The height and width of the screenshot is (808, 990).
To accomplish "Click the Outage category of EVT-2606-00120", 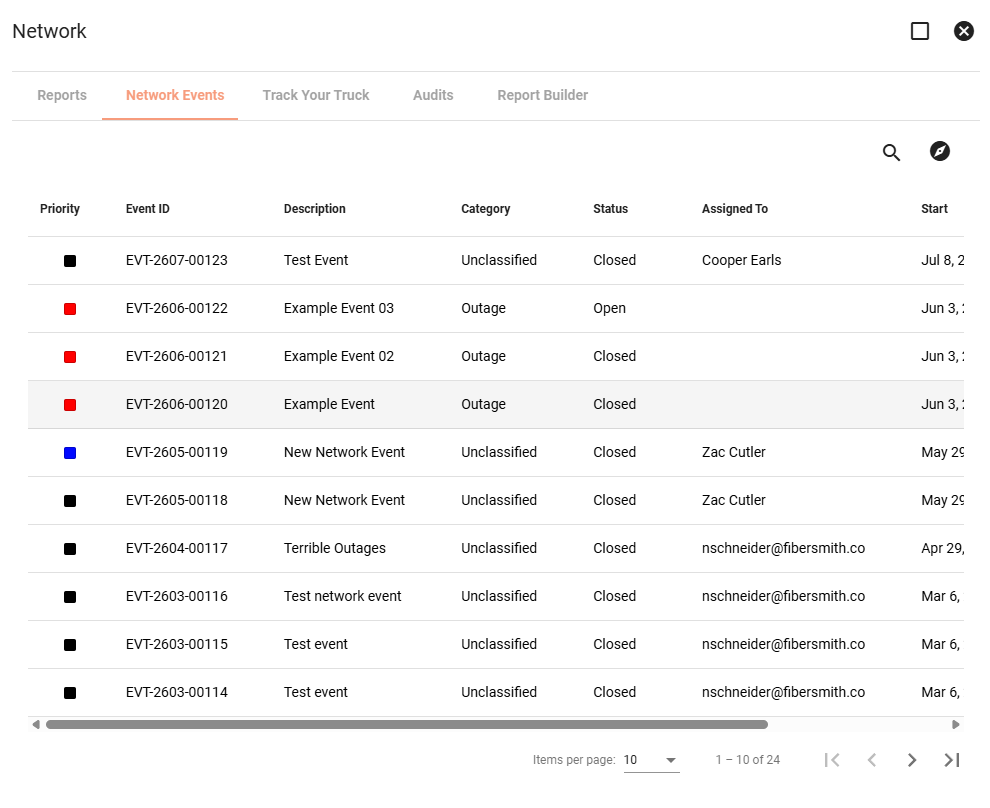I will (483, 404).
